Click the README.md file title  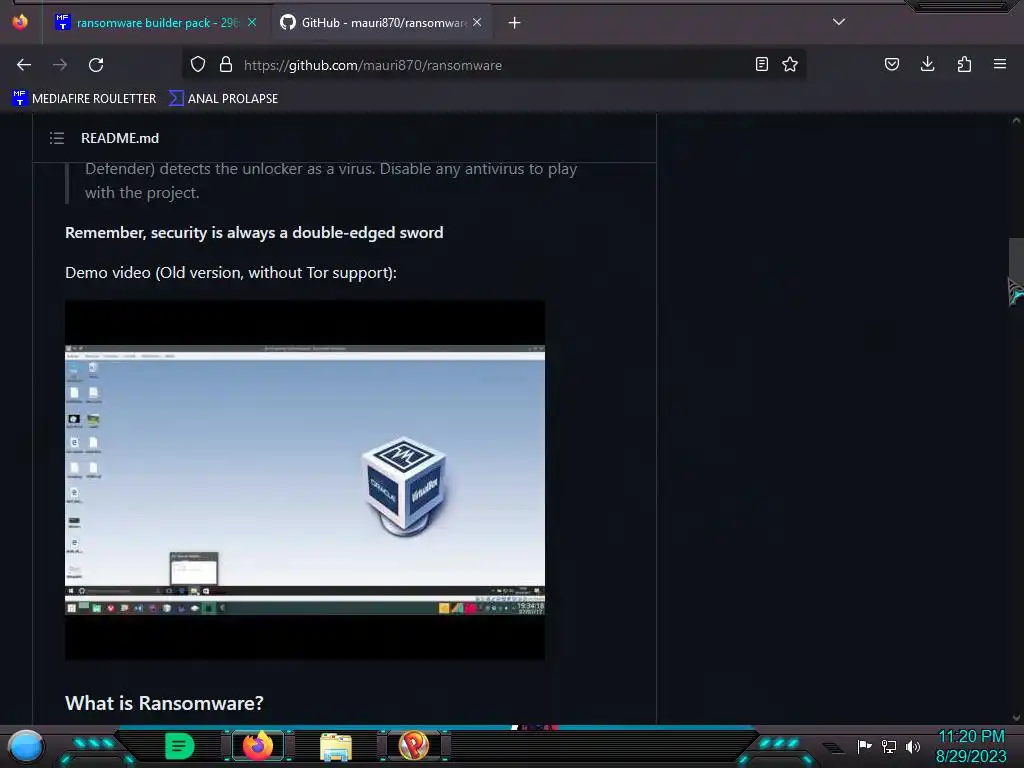120,138
